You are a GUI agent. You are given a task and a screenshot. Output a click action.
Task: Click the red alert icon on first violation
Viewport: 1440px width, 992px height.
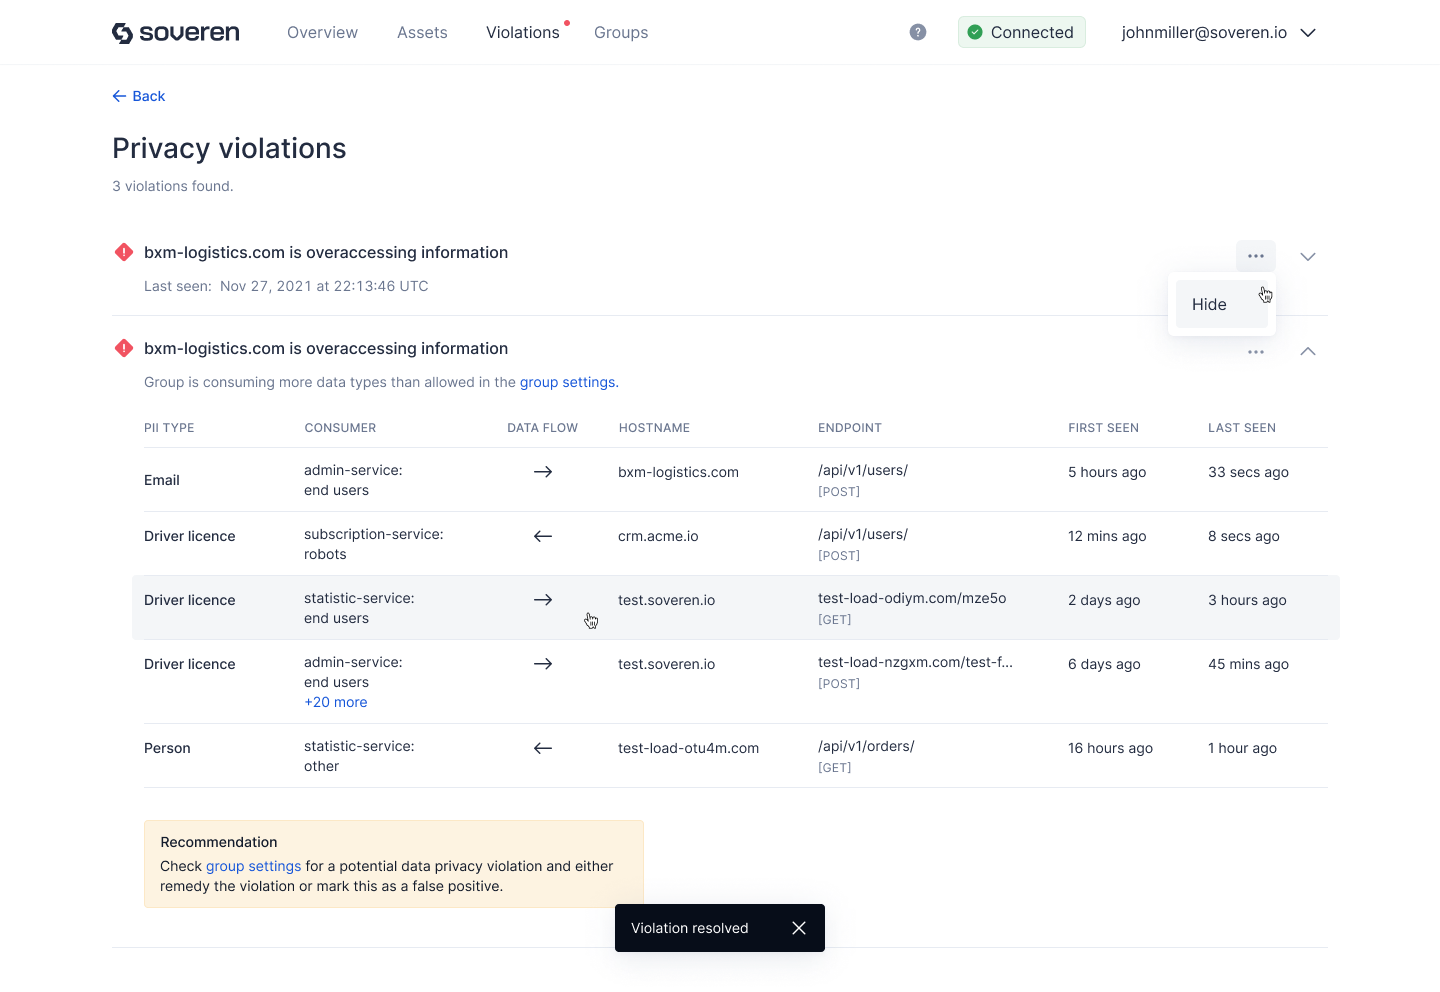coord(124,252)
